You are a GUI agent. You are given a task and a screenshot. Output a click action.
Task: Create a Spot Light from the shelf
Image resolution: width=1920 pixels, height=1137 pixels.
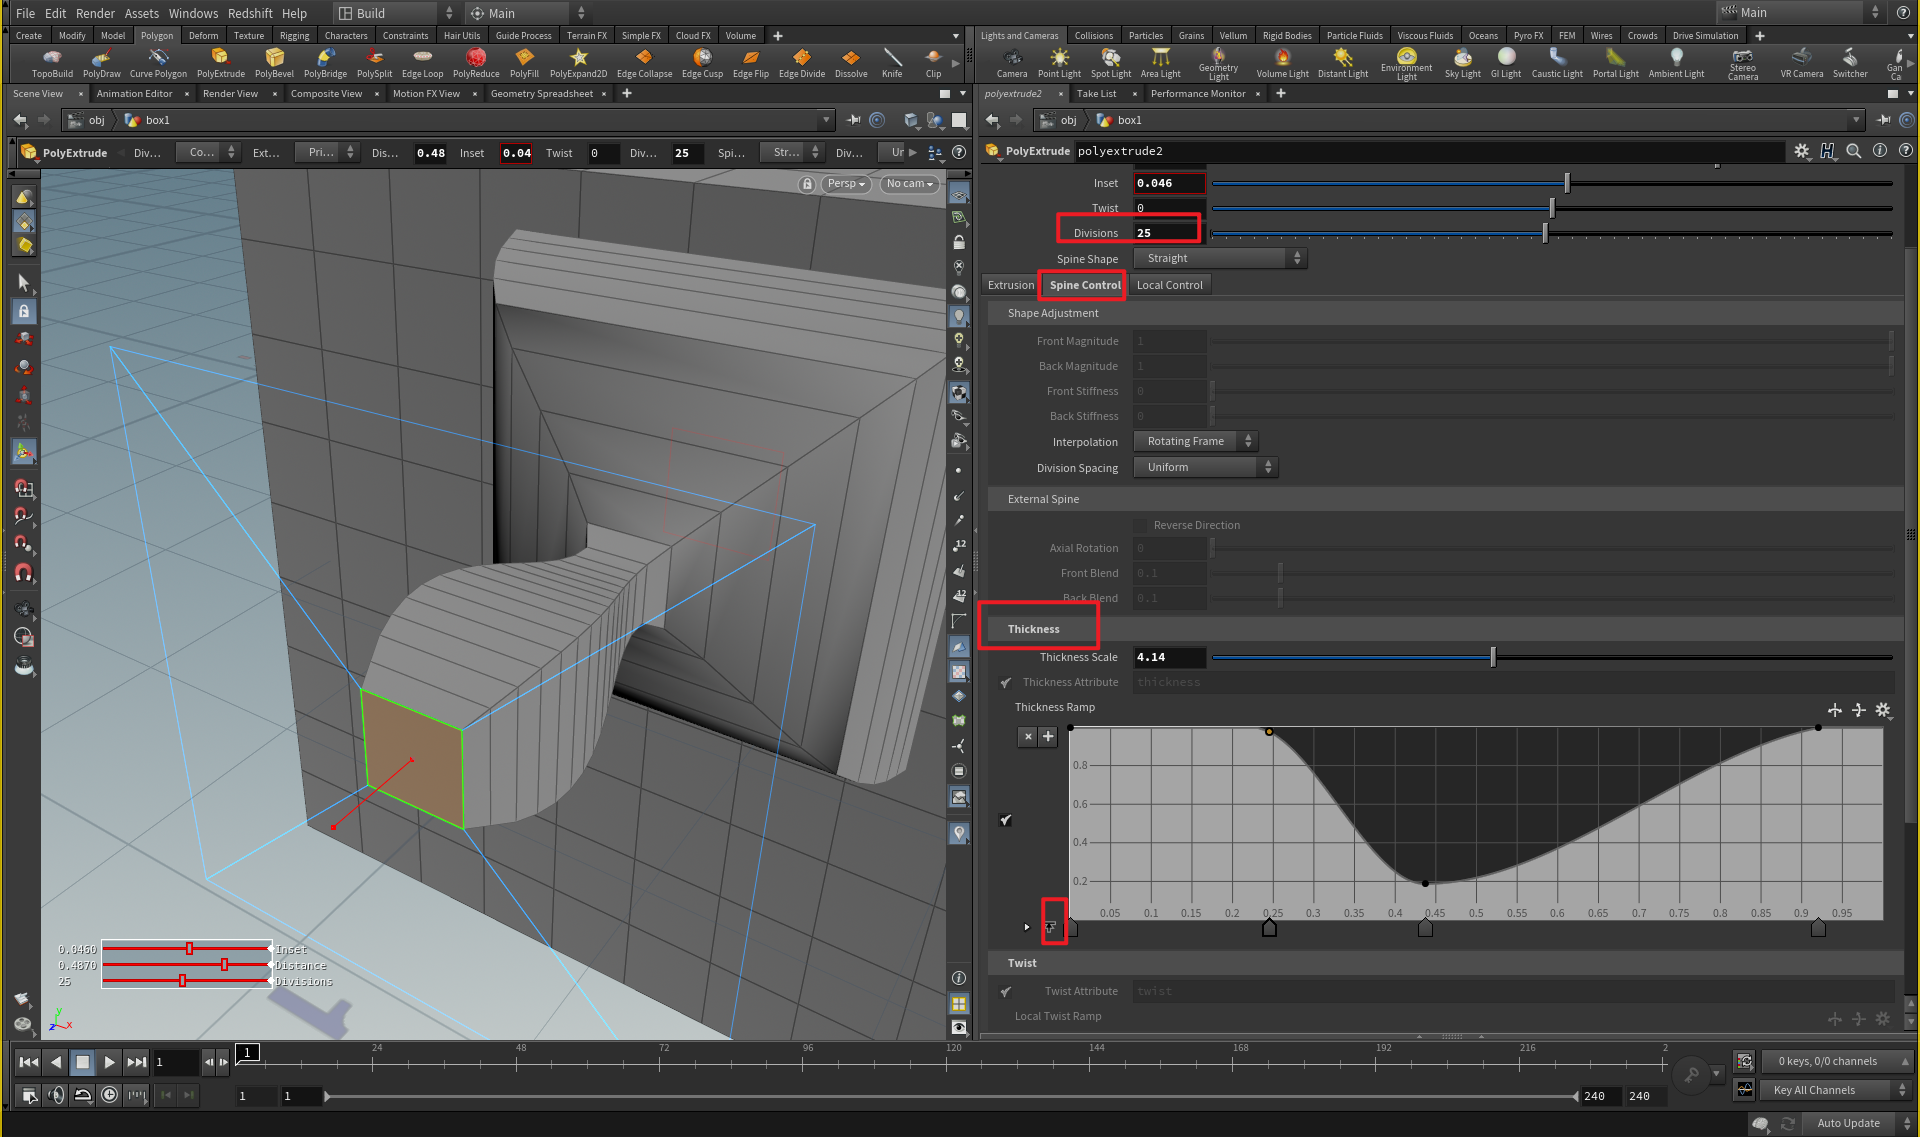pos(1109,62)
